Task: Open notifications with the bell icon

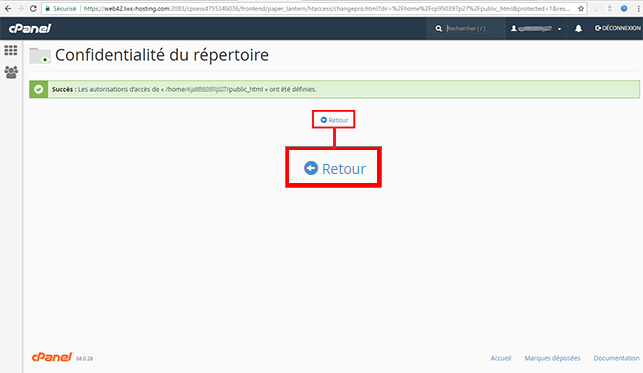Action: pyautogui.click(x=578, y=28)
